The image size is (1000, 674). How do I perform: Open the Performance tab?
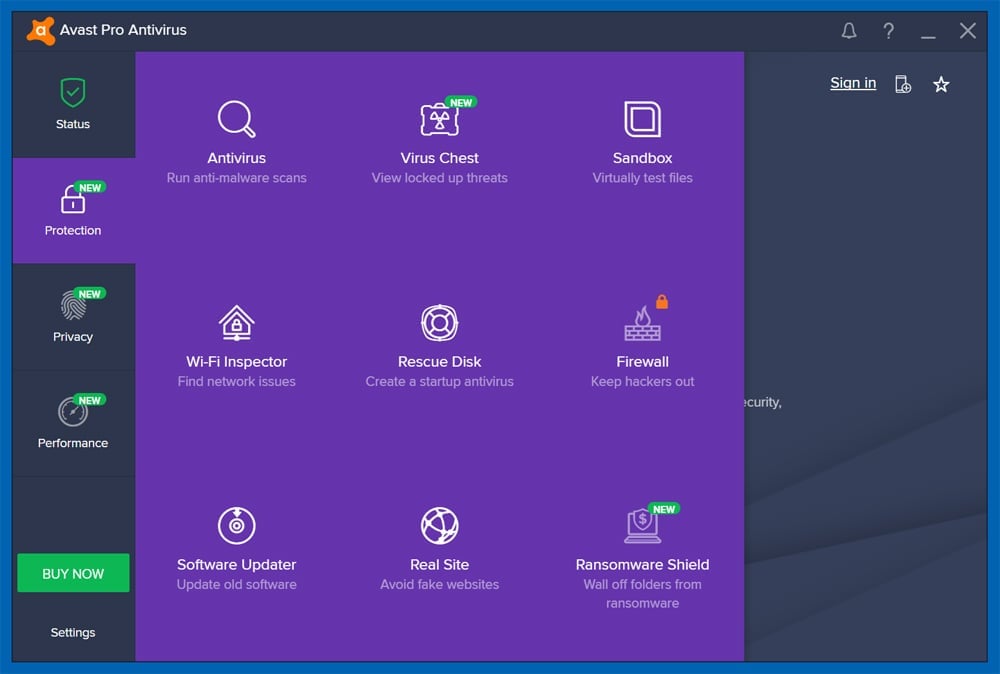[73, 423]
